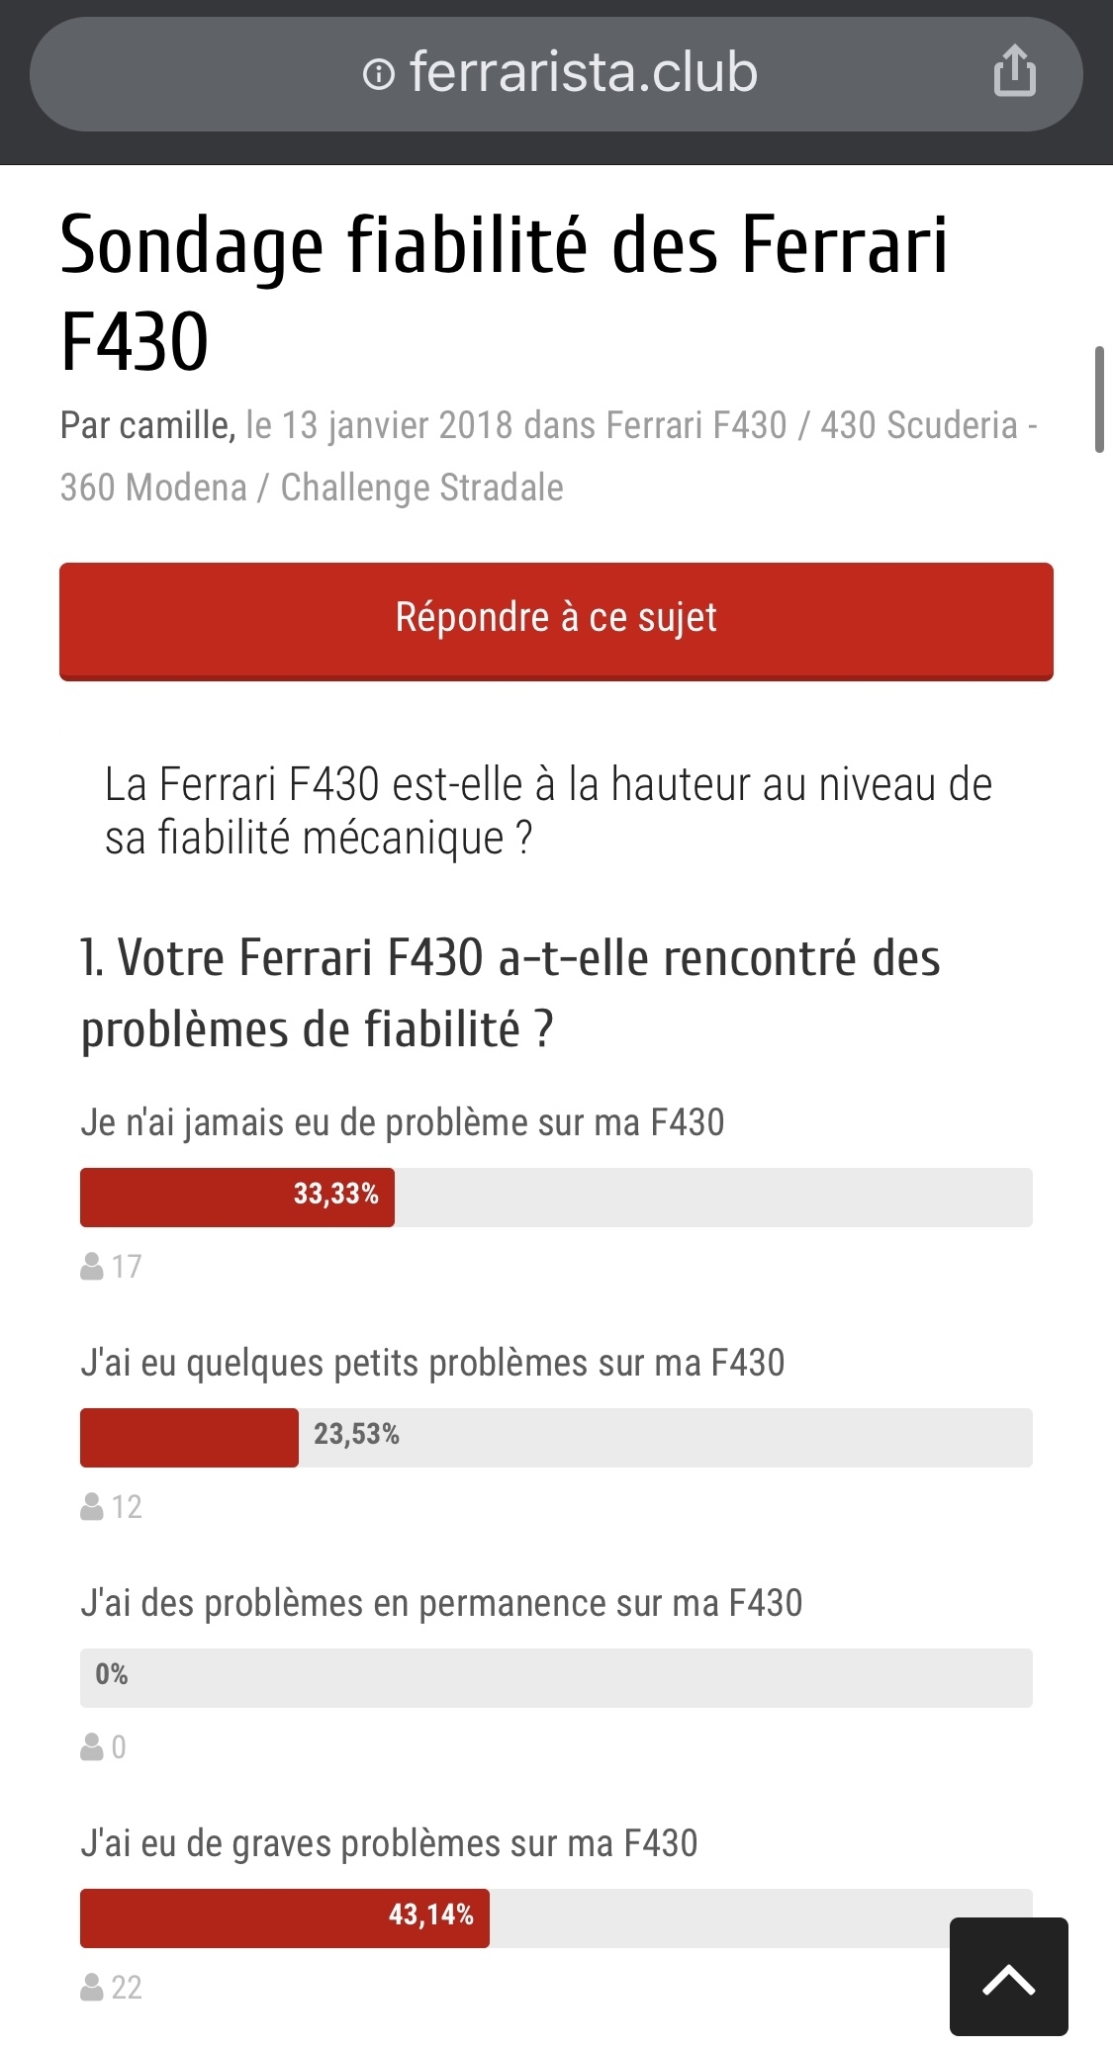Click the 23,53% poll result bar
Screen dimensions: 1113x2048
point(556,1437)
